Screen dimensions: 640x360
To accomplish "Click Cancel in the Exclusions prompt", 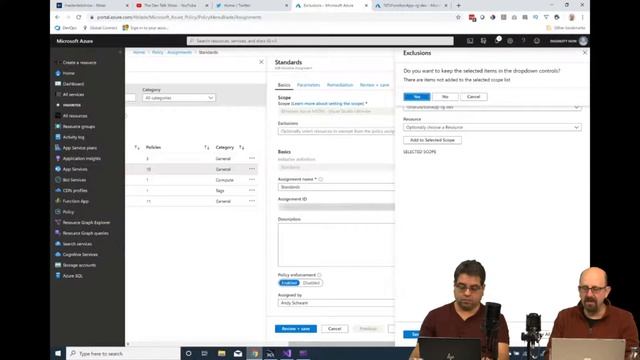I will 473,97.
